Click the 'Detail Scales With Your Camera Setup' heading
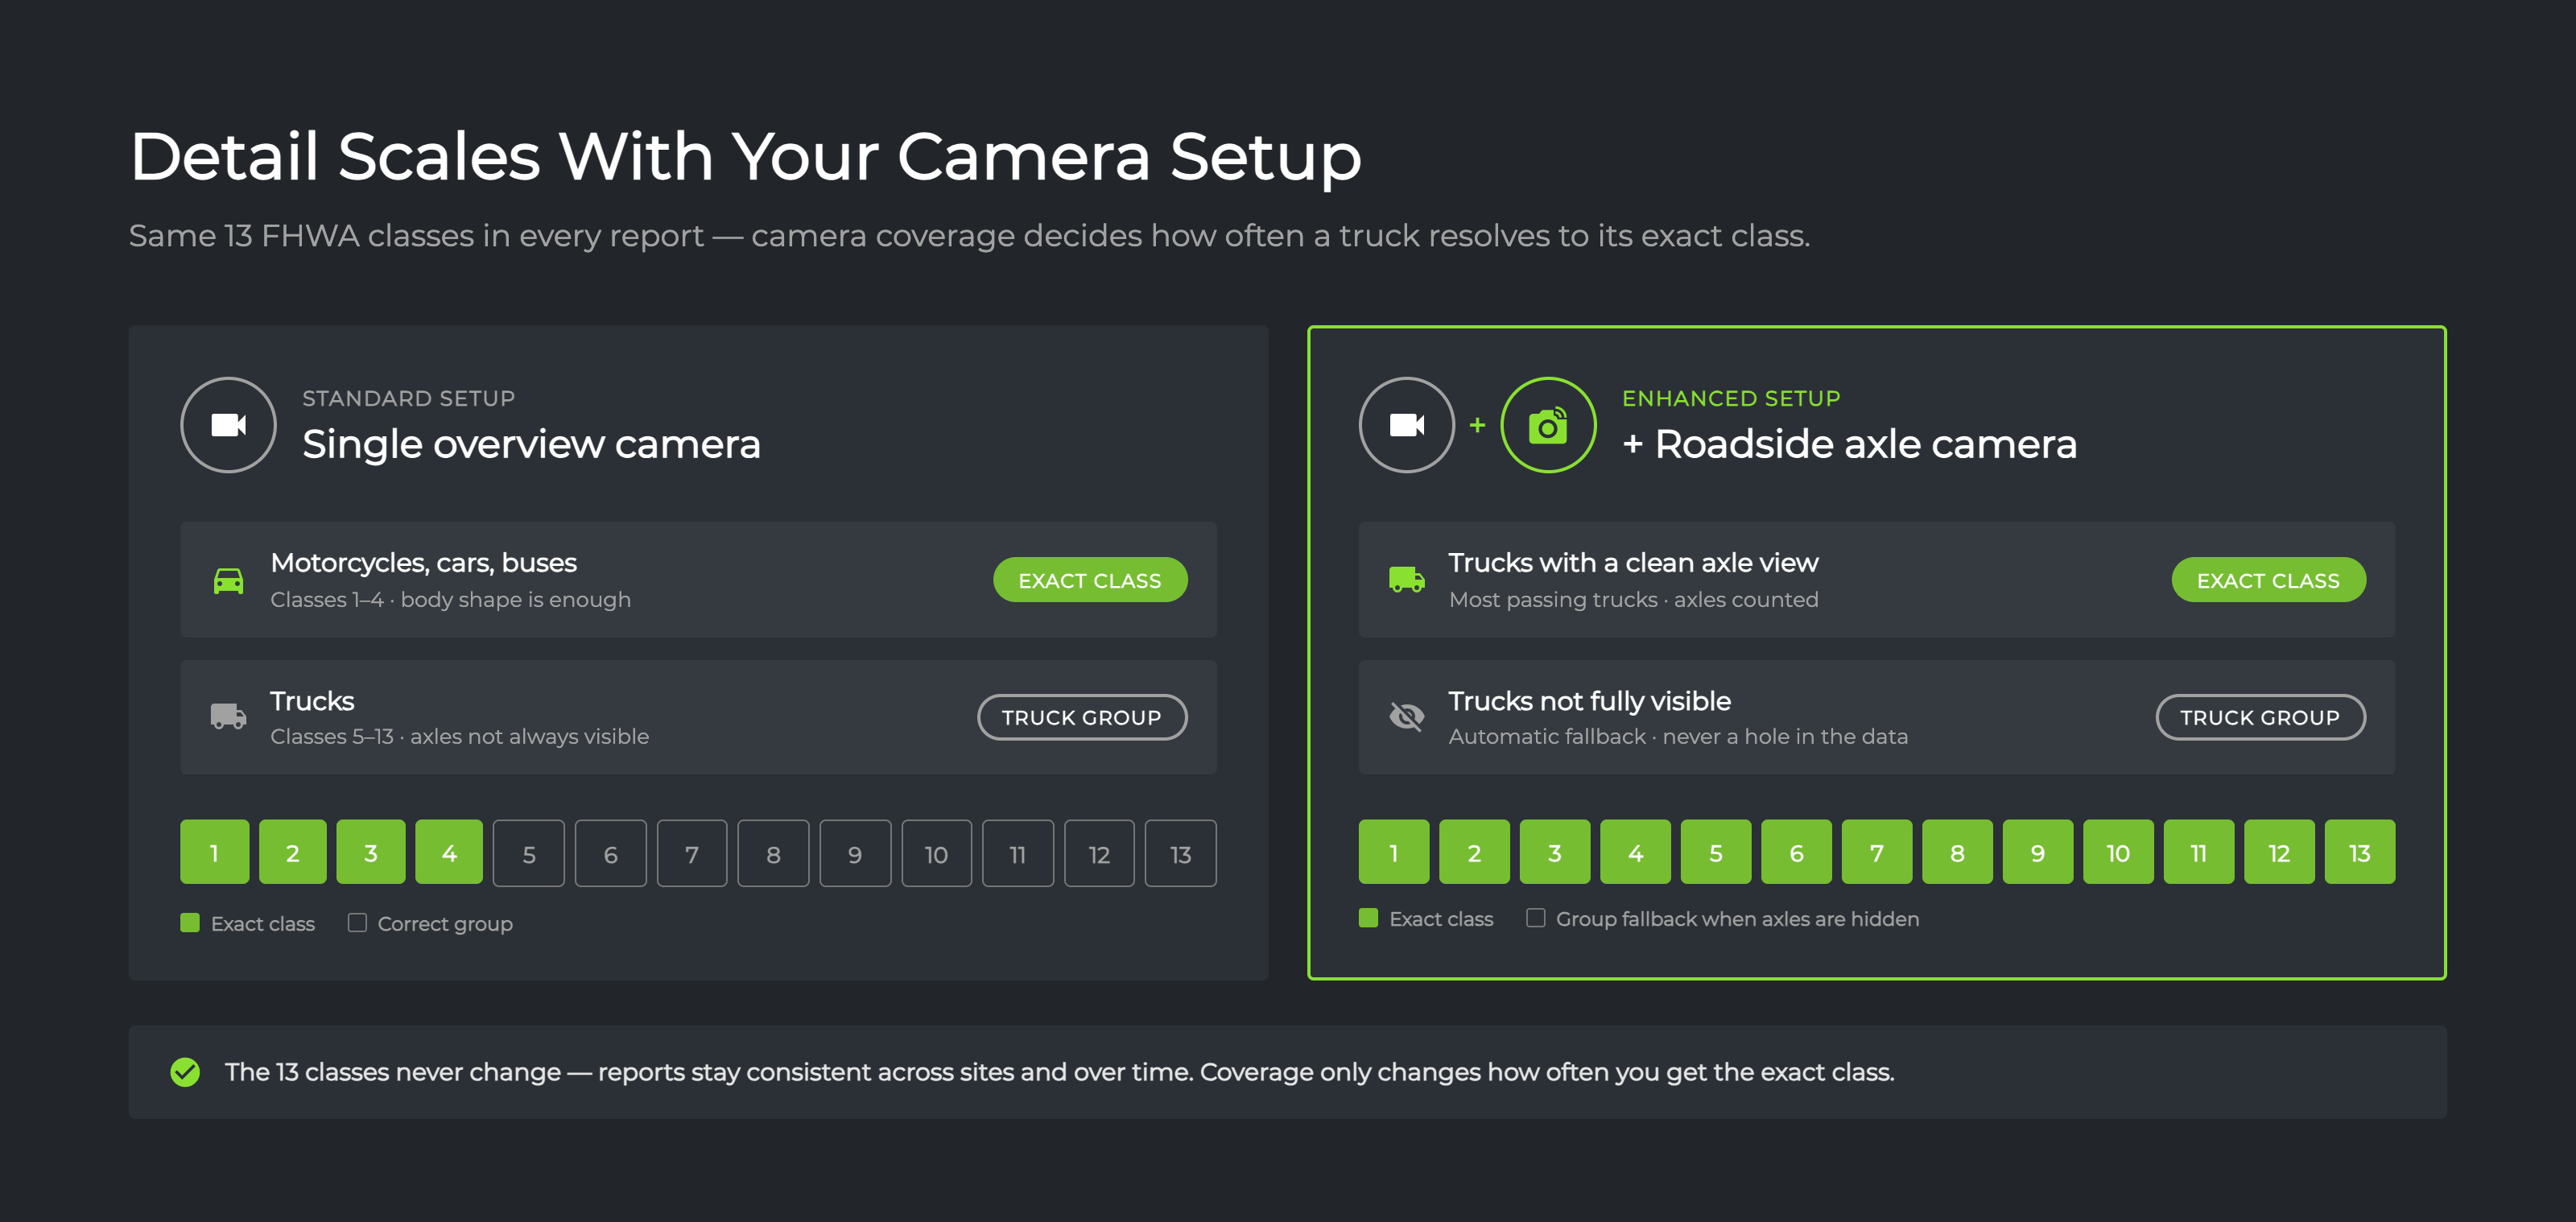Viewport: 2576px width, 1222px height. [x=745, y=157]
